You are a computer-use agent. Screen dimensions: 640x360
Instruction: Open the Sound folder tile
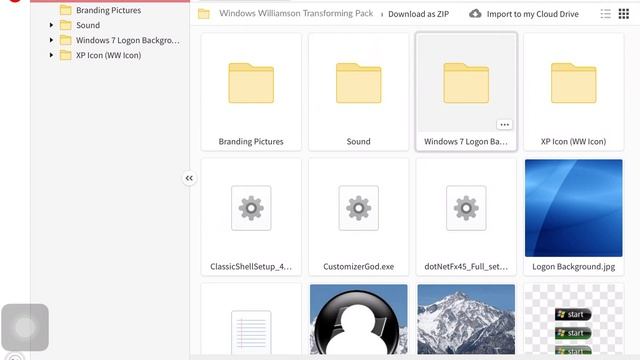(358, 92)
